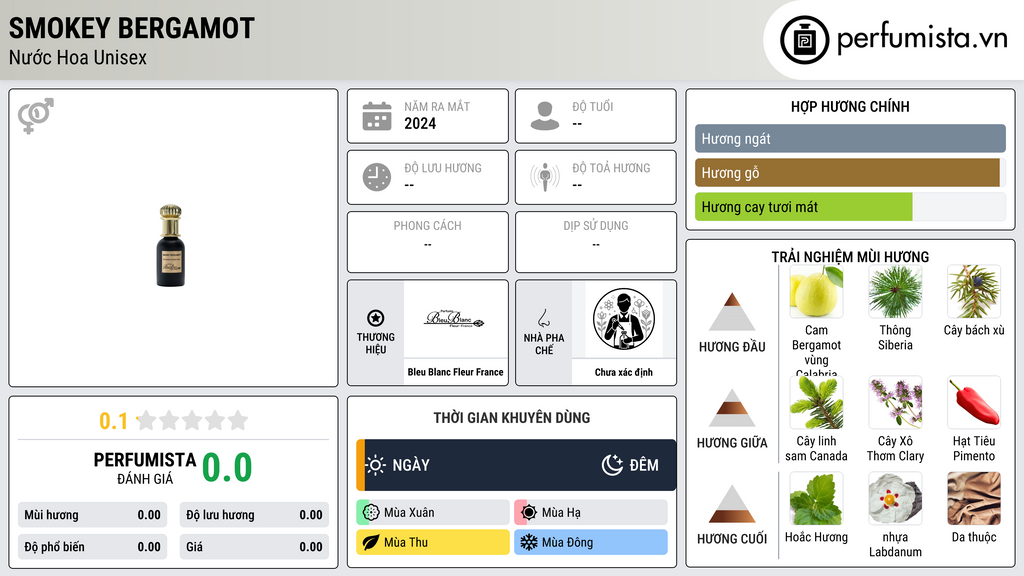Click the Hương đầu pyramid icon
This screenshot has width=1024, height=576.
(732, 312)
